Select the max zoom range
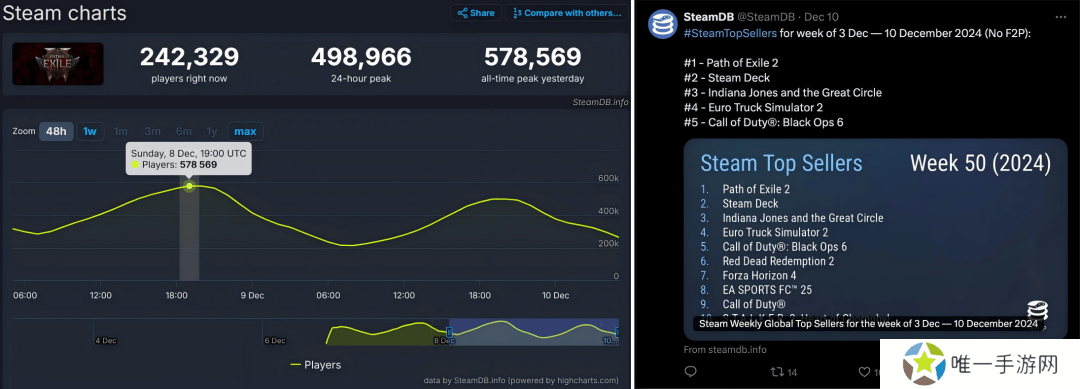Image resolution: width=1080 pixels, height=389 pixels. (245, 131)
